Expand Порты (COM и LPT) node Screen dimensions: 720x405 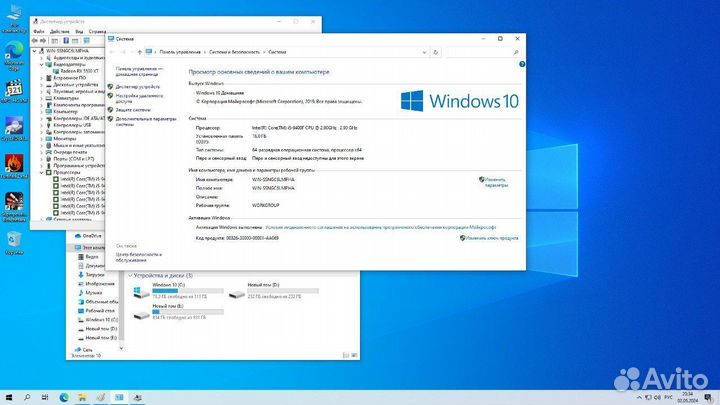(x=41, y=159)
